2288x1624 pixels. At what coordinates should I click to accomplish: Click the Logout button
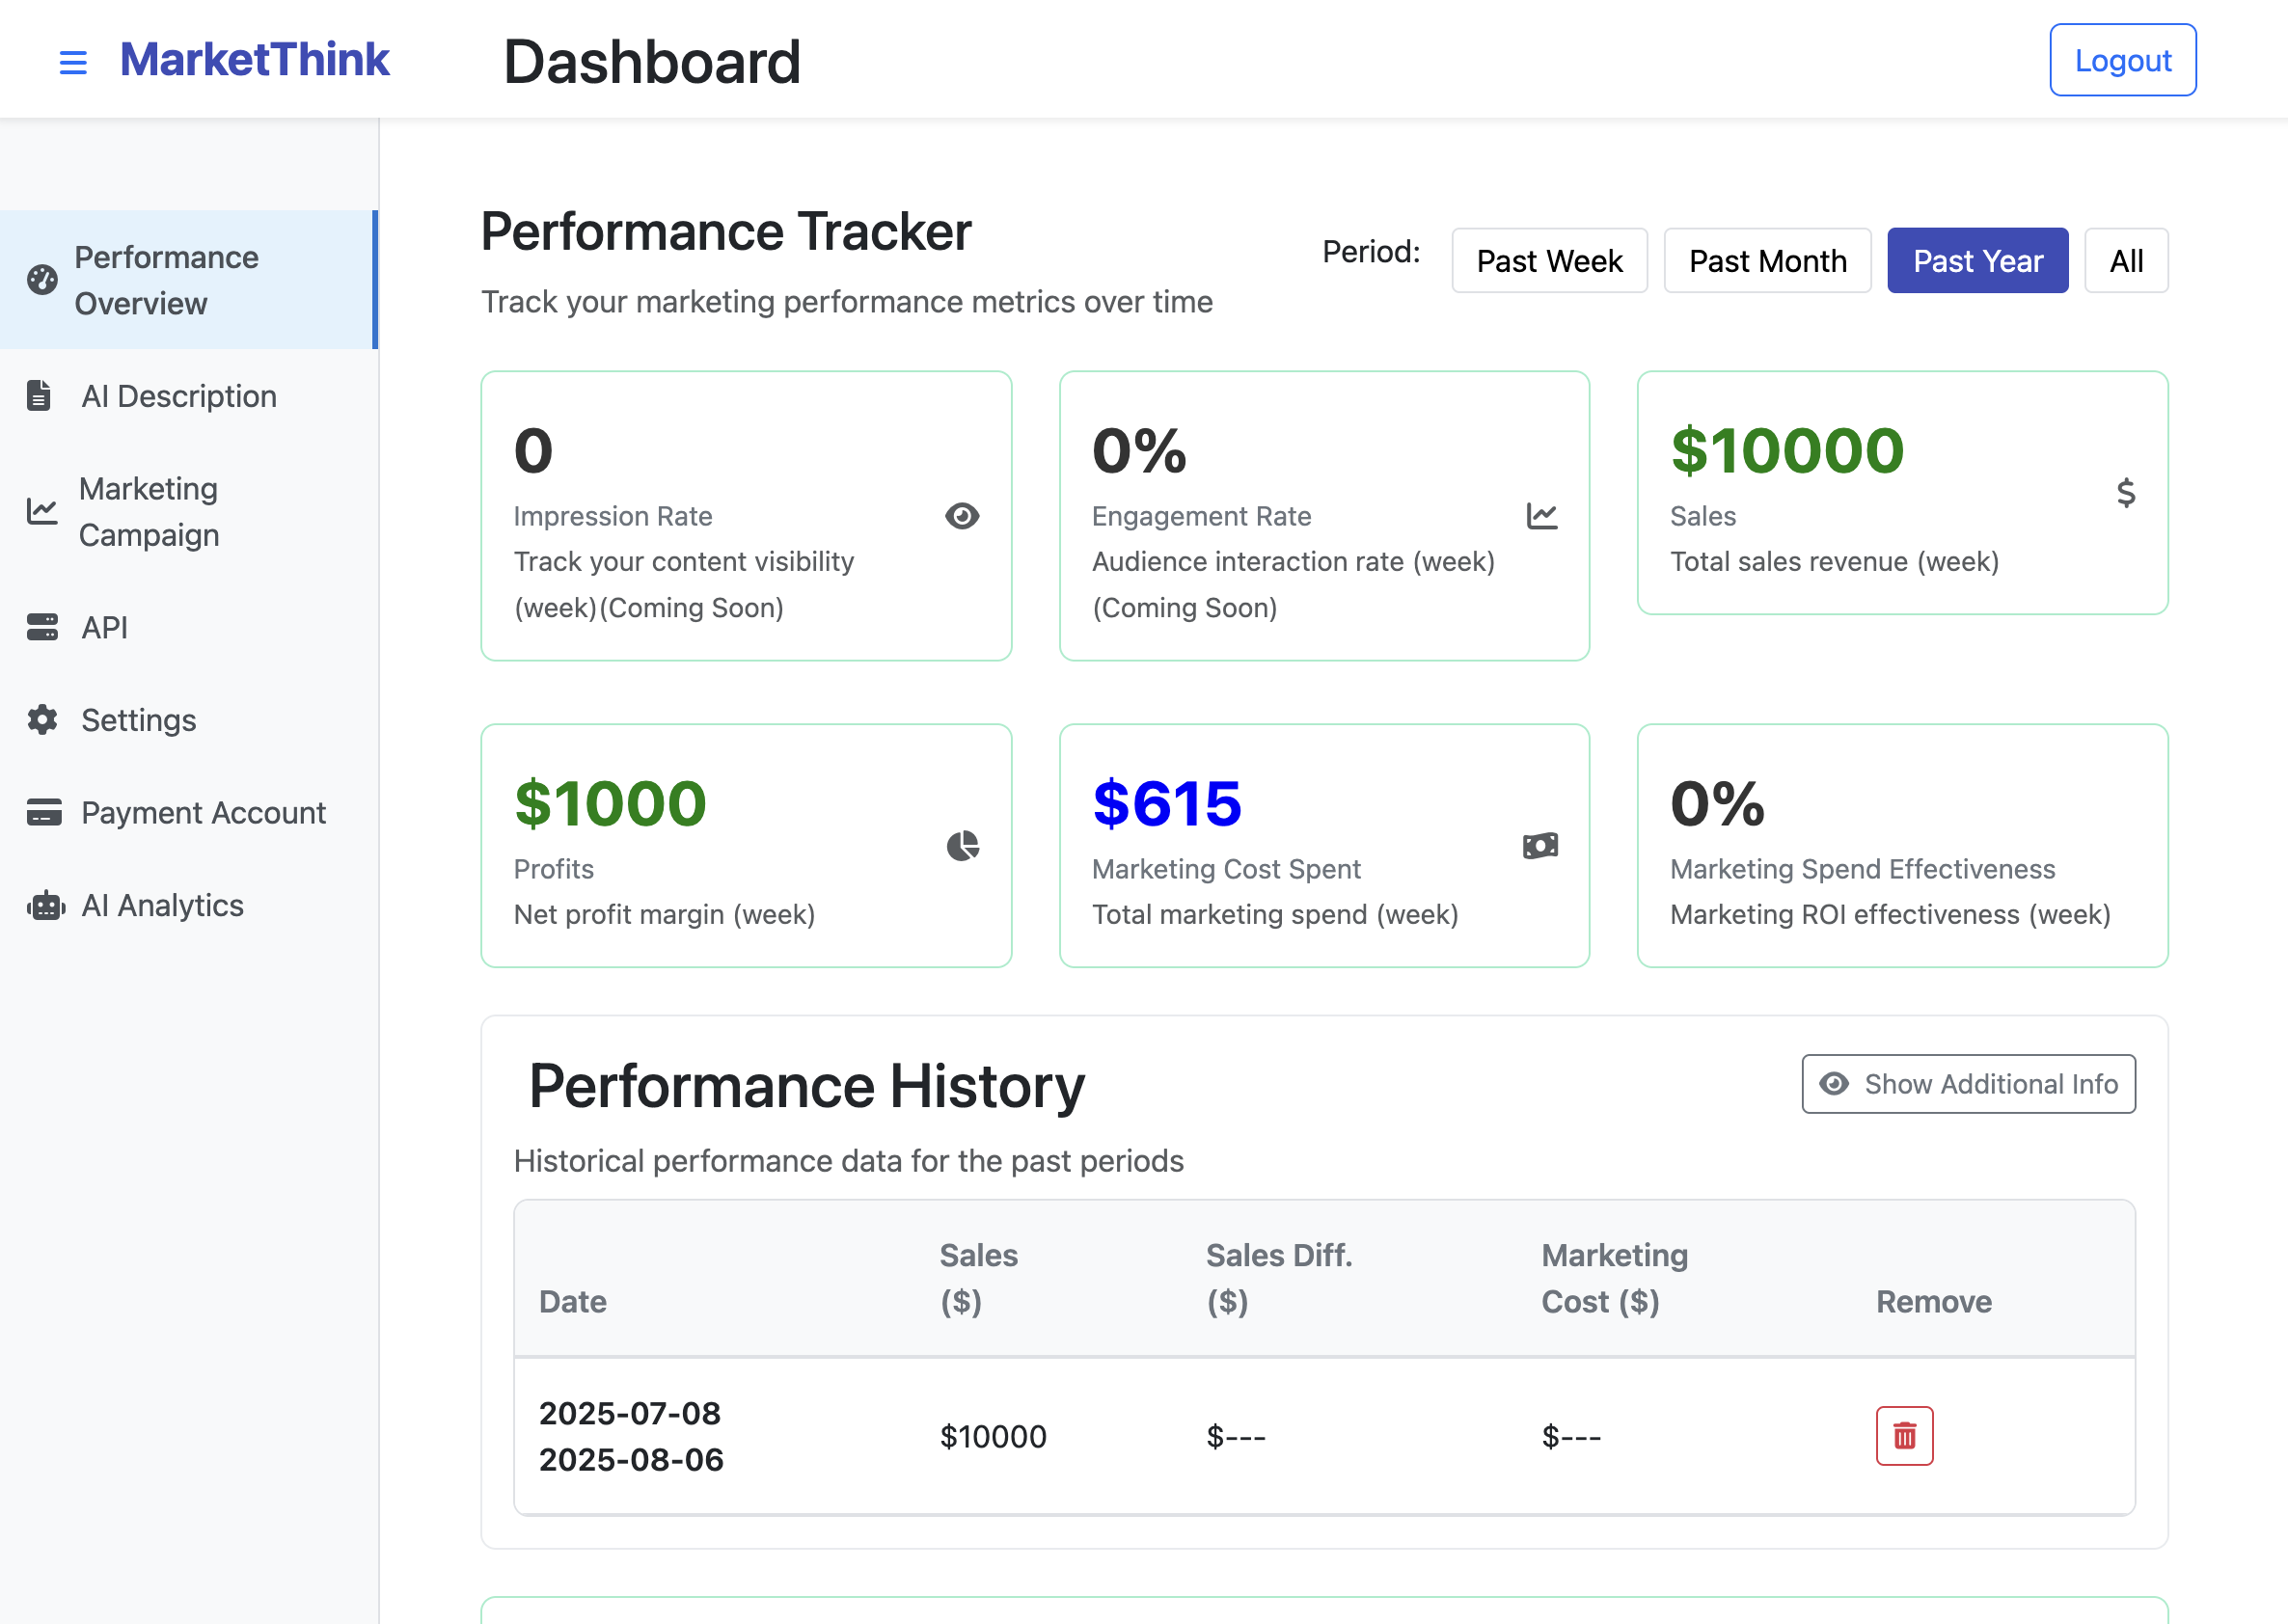tap(2122, 60)
